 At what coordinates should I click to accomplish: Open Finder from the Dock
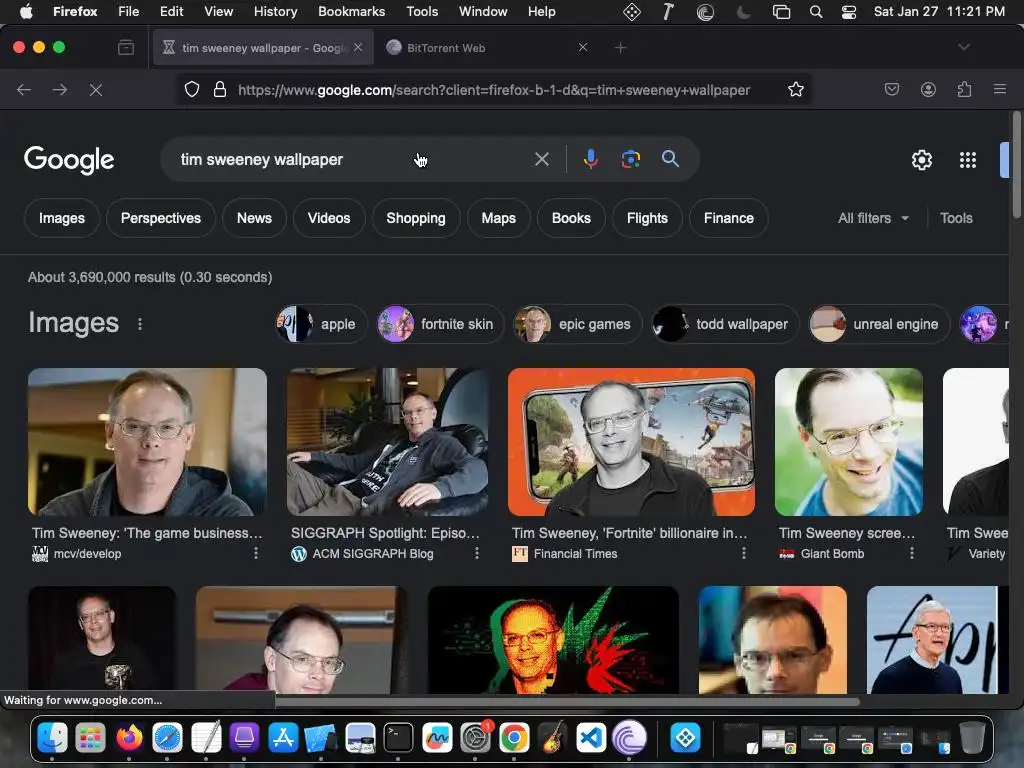(x=52, y=738)
